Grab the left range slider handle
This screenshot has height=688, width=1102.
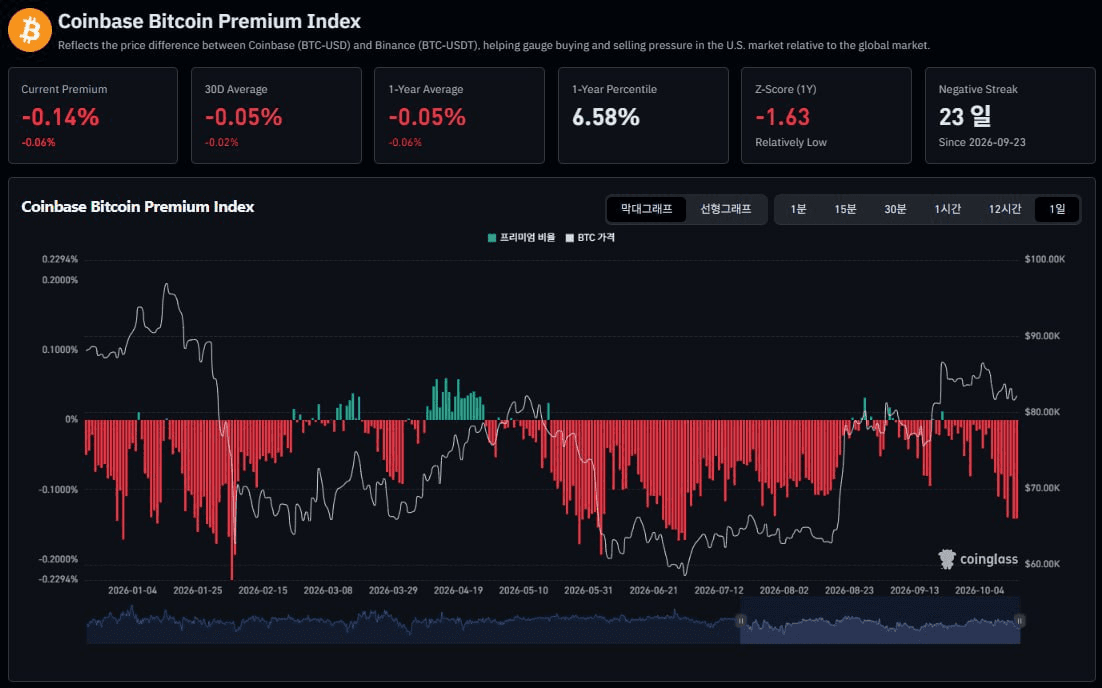click(741, 621)
